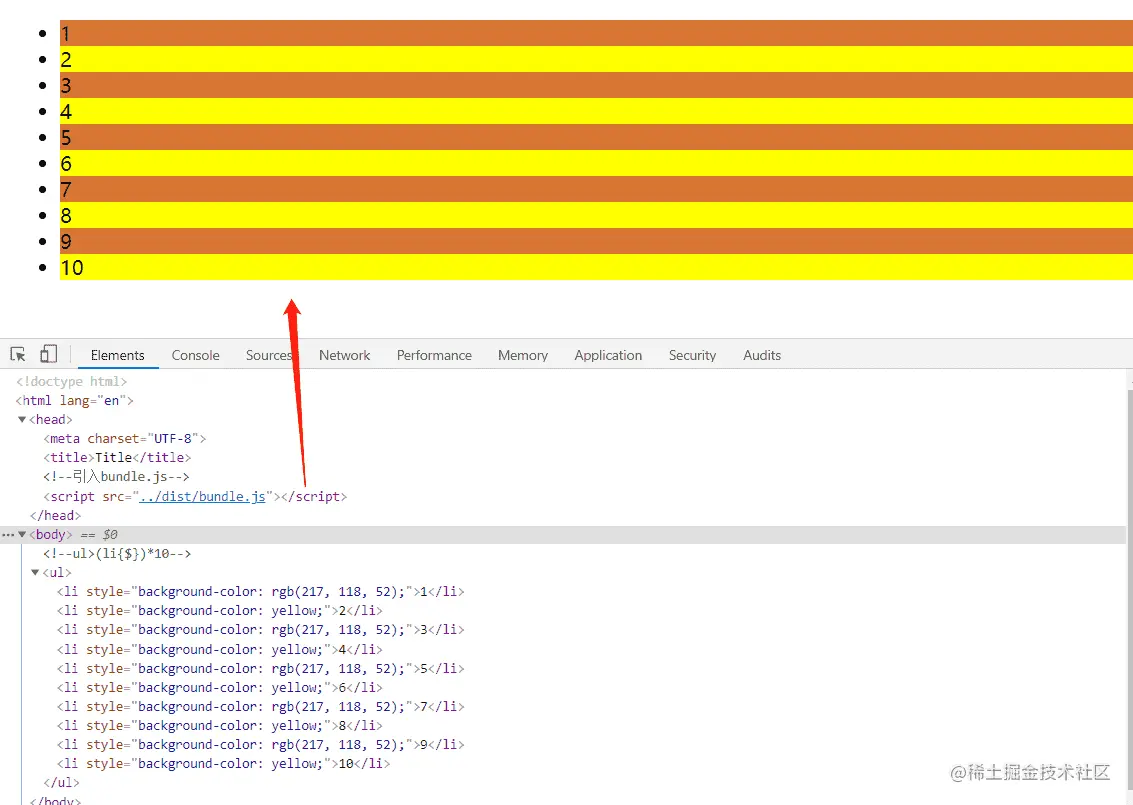Screen dimensions: 1133x805
Task: Select the closing head tag
Action: pos(56,515)
